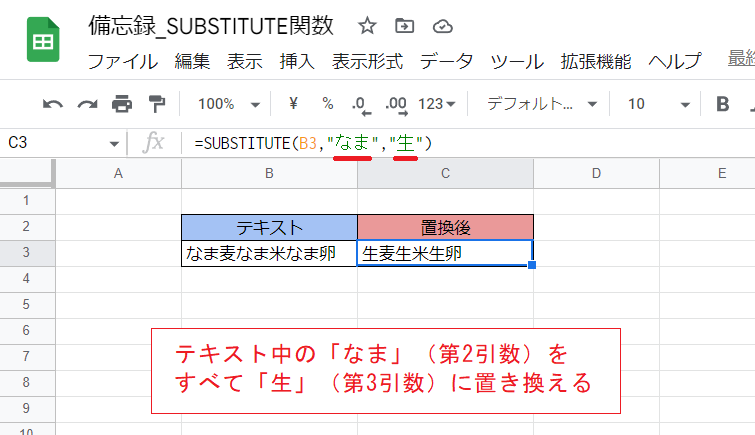Click the move-to-folder icon
755x435 pixels.
(x=404, y=26)
